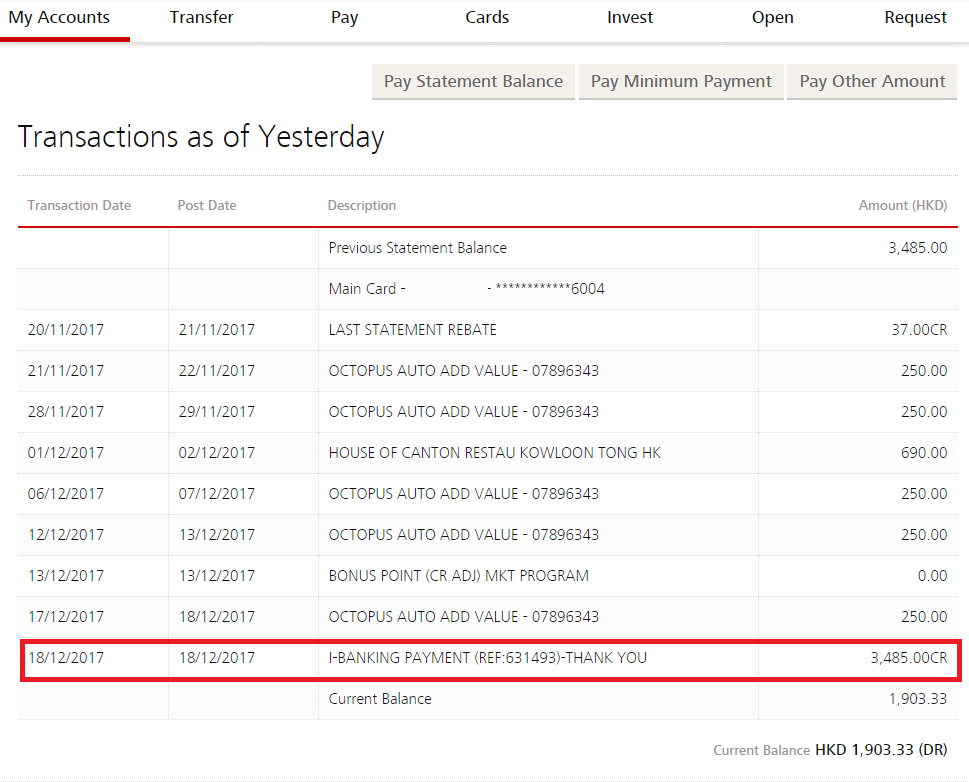Open the My Accounts tab
This screenshot has width=969, height=782.
[x=59, y=18]
